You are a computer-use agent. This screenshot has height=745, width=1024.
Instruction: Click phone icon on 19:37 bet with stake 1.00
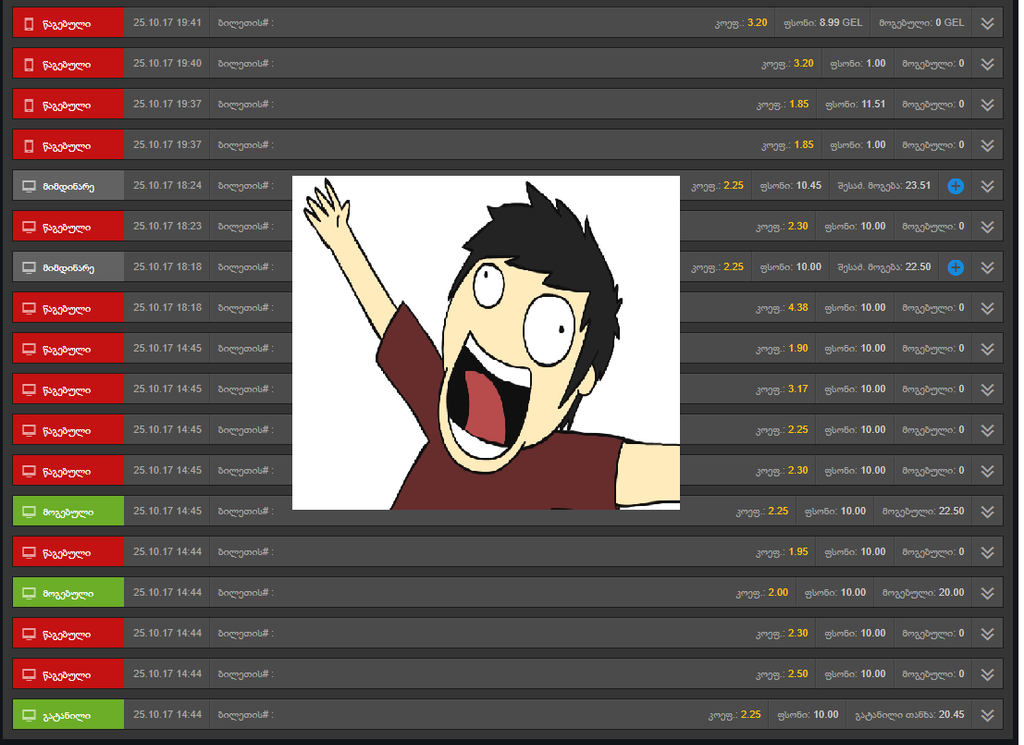point(29,146)
